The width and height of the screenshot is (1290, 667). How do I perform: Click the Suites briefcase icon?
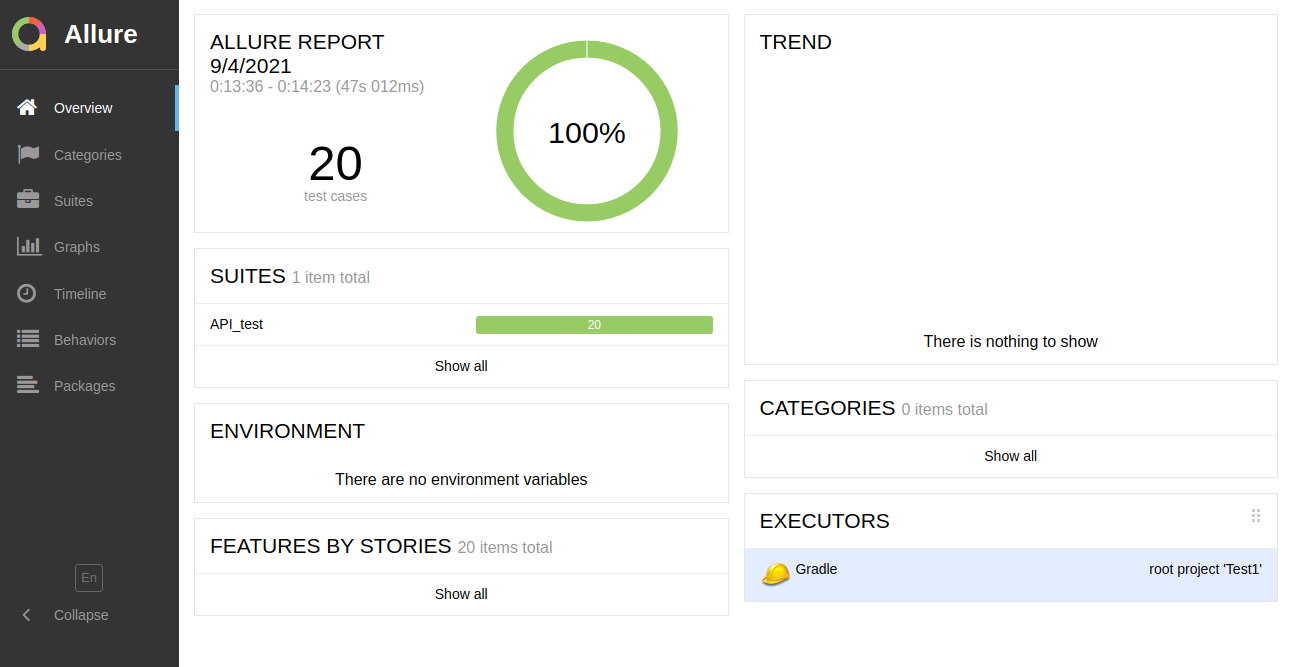28,200
